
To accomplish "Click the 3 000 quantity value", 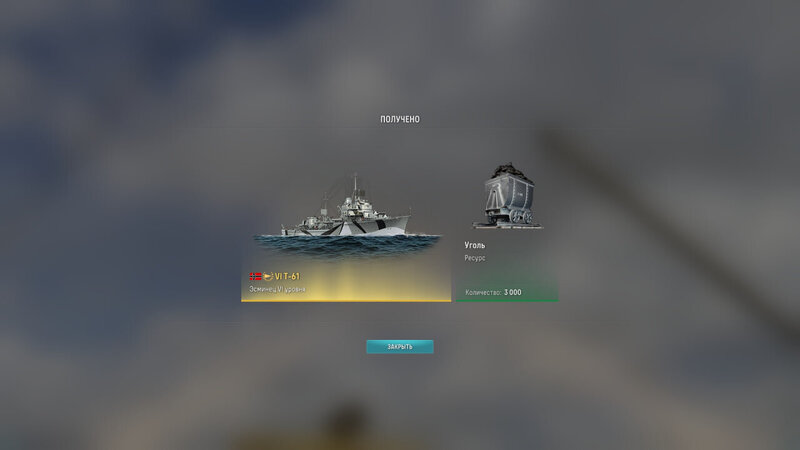I will click(513, 292).
